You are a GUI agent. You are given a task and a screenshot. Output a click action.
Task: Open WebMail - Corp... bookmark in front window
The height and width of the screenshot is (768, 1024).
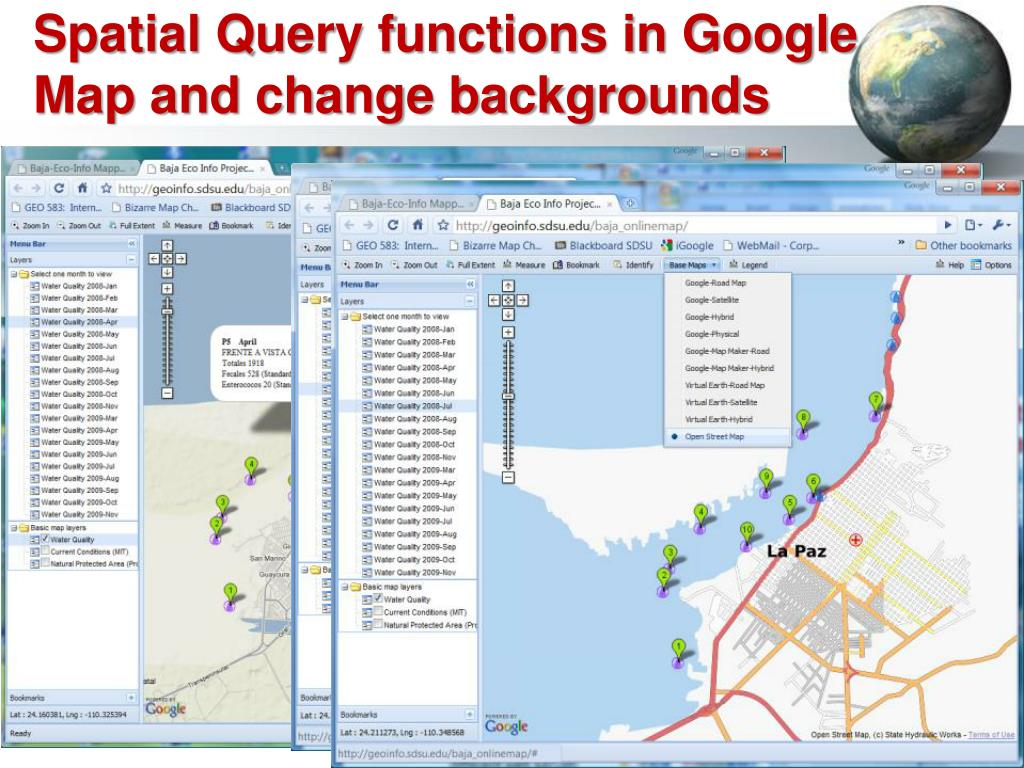coord(771,246)
